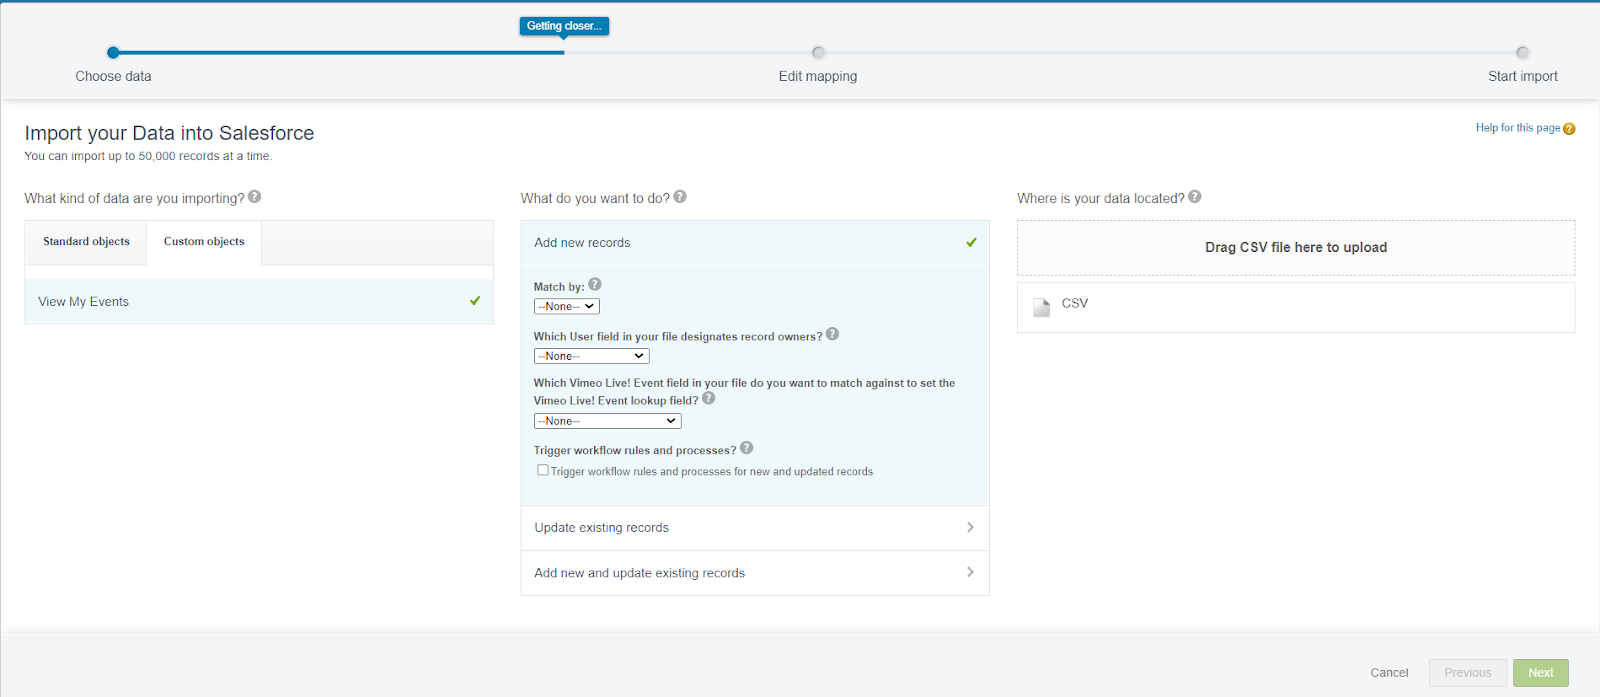Viewport: 1600px width, 697px height.
Task: Click the Previous button
Action: pyautogui.click(x=1468, y=673)
